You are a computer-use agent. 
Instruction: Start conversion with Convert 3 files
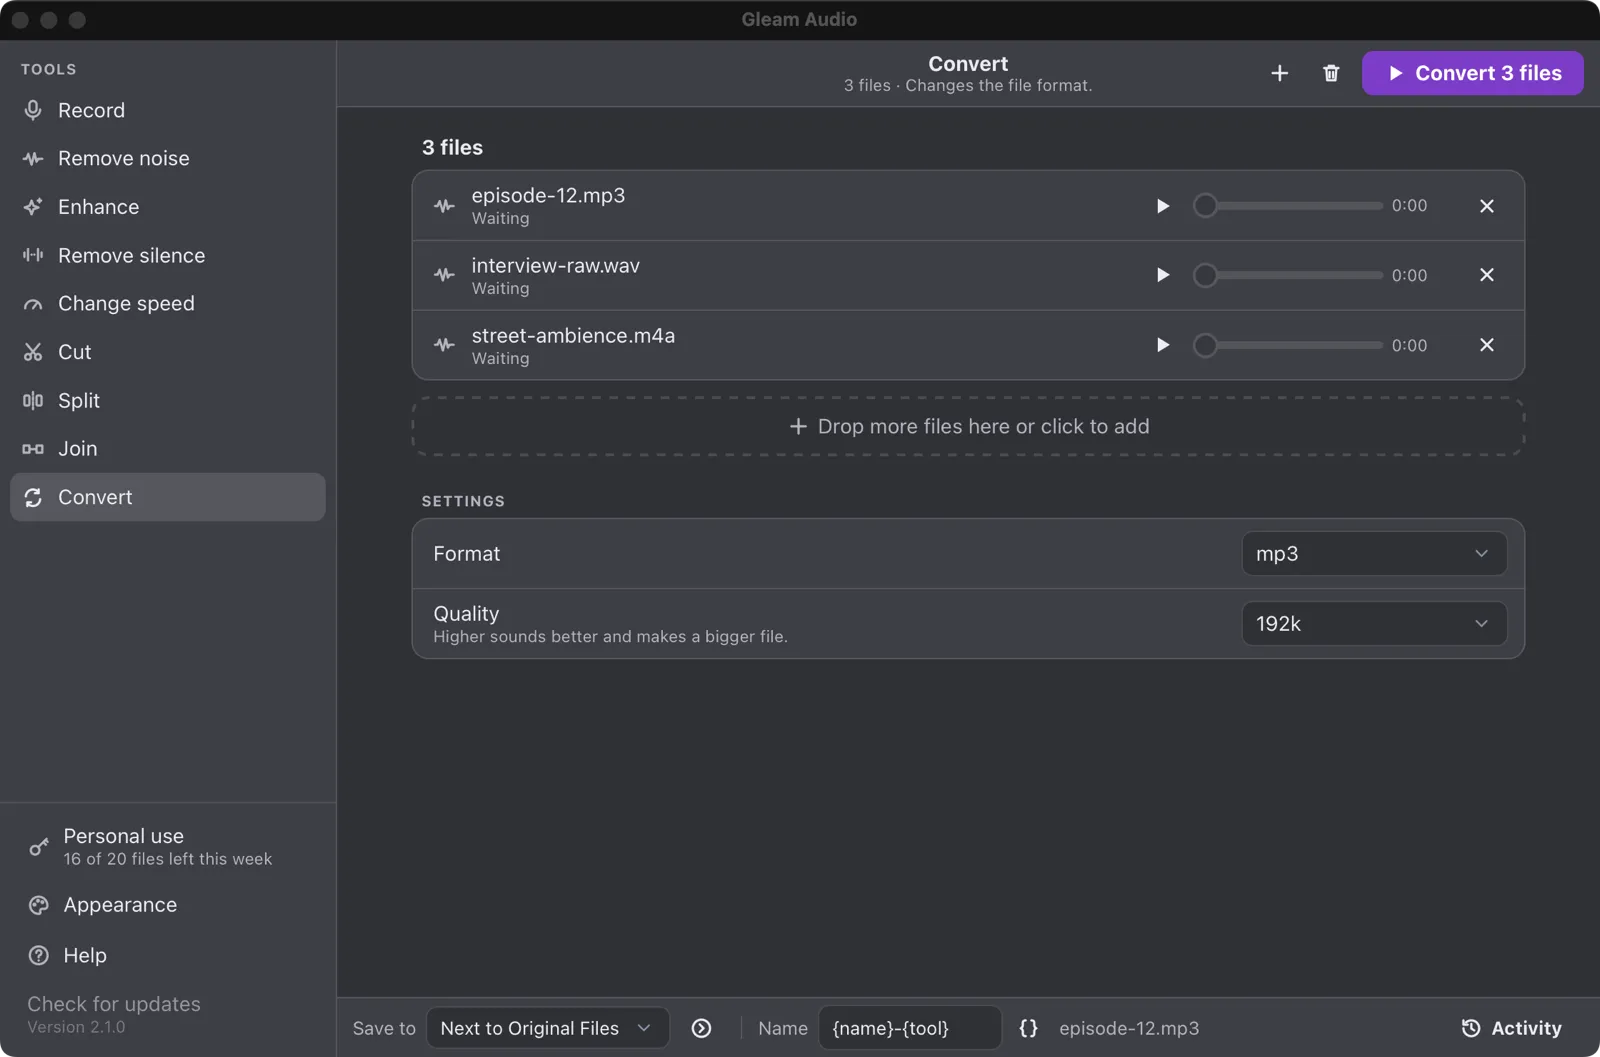1472,73
